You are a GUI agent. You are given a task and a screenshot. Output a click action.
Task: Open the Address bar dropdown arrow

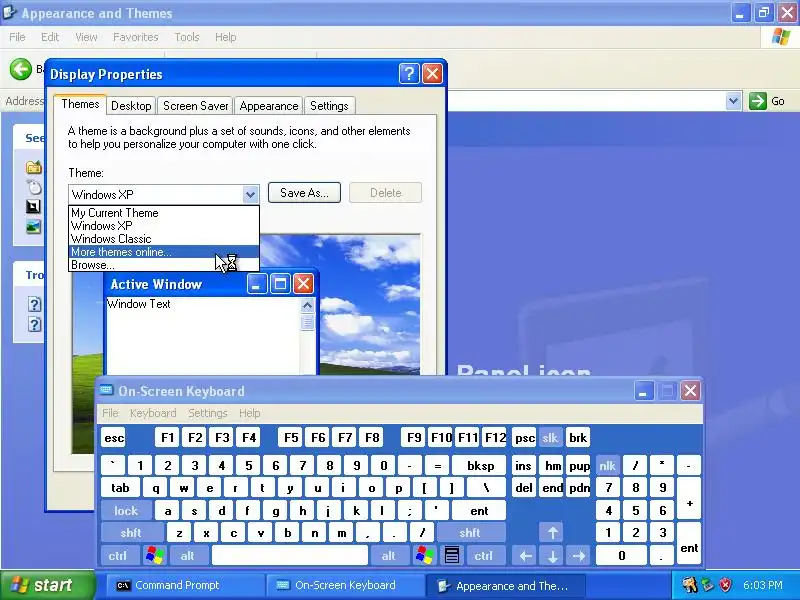733,101
